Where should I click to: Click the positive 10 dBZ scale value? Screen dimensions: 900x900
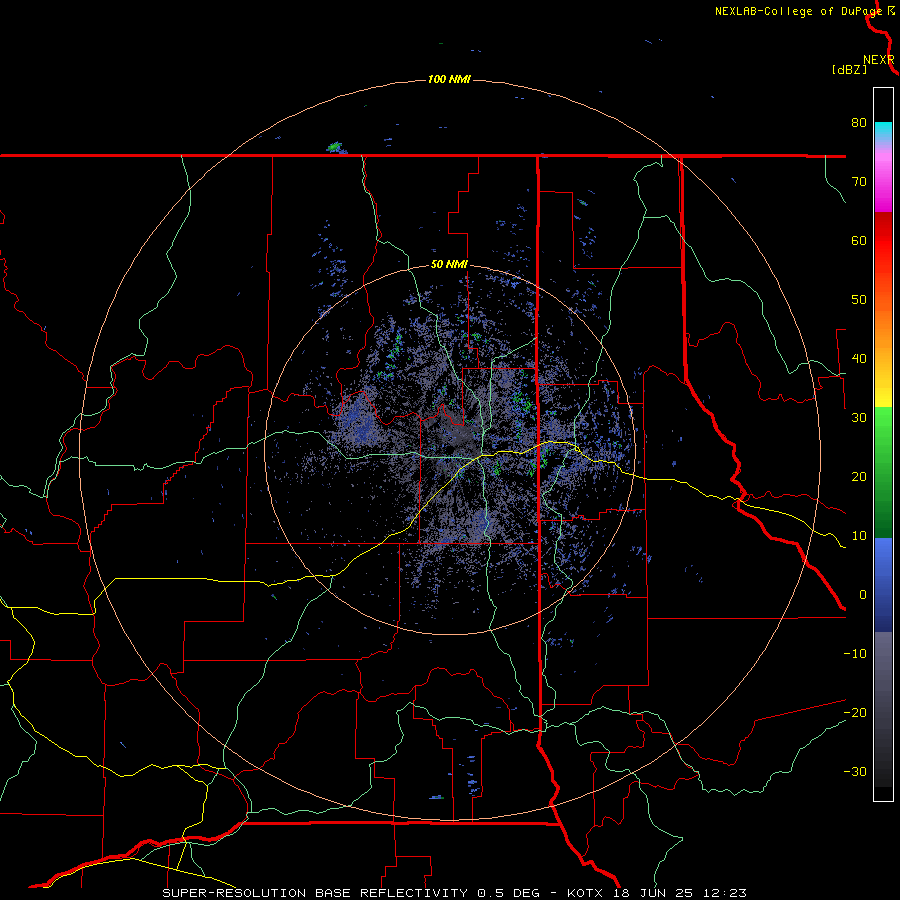pyautogui.click(x=859, y=536)
